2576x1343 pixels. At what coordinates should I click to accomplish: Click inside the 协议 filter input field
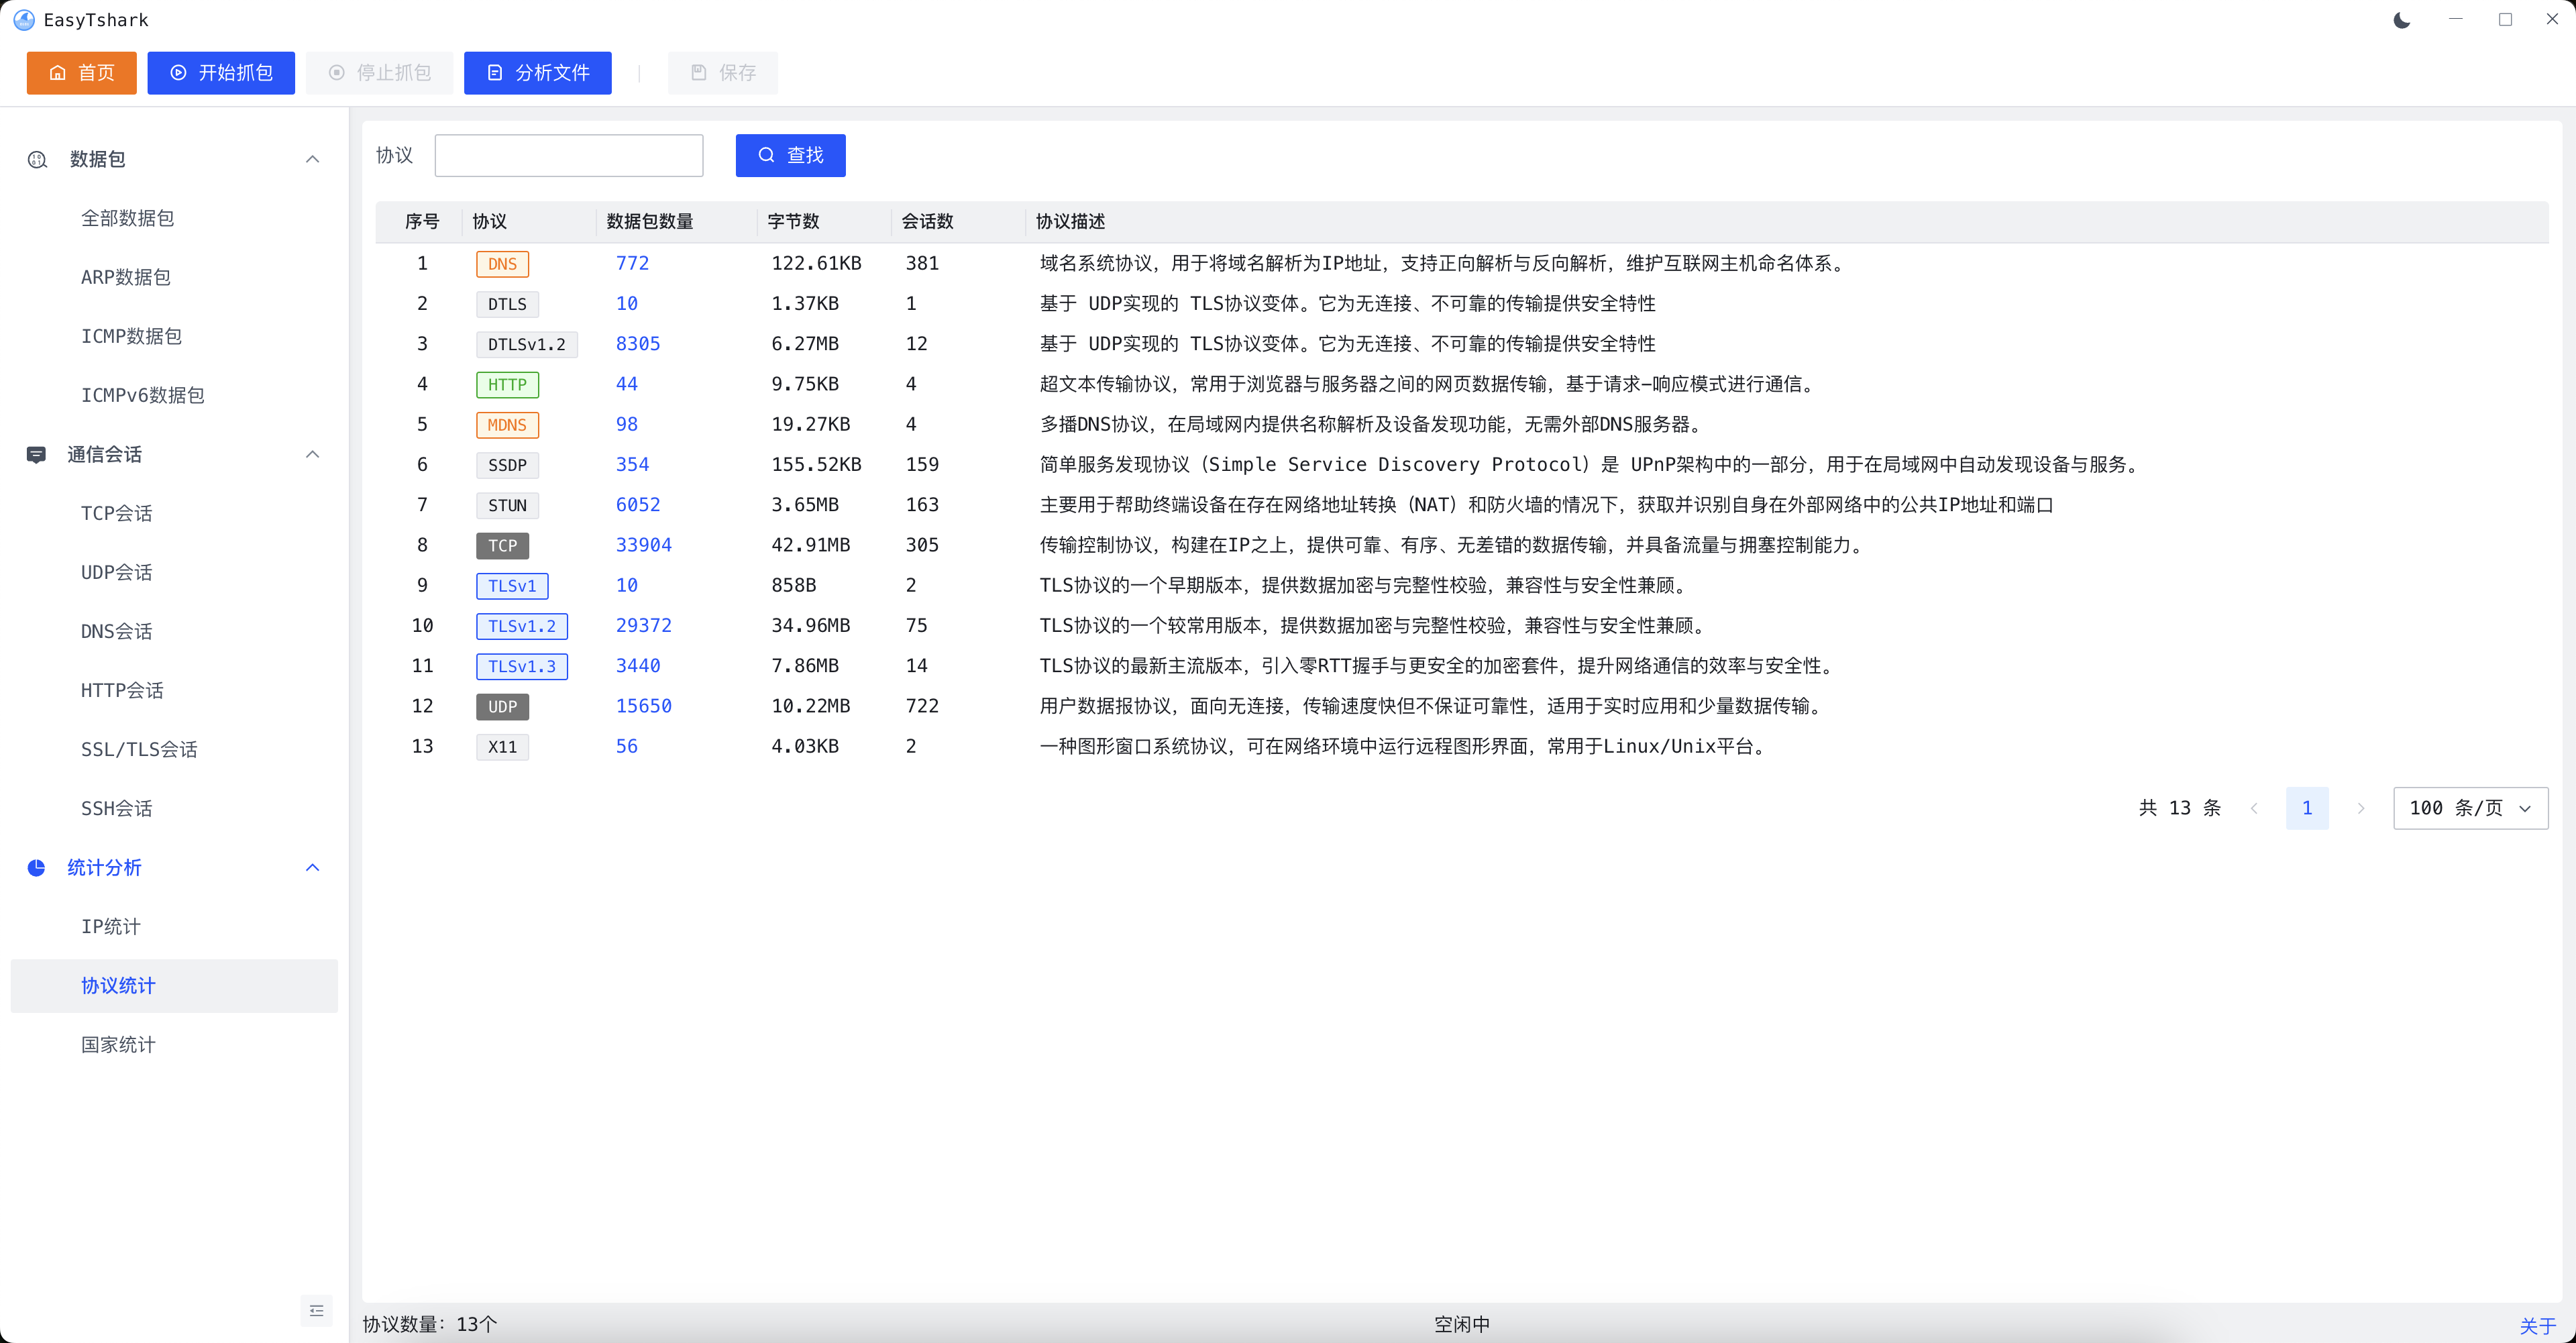click(x=569, y=155)
